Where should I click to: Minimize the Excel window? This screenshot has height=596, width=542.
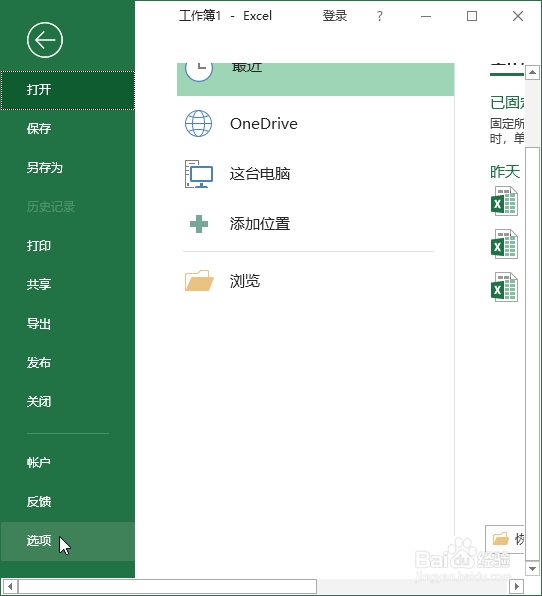426,16
